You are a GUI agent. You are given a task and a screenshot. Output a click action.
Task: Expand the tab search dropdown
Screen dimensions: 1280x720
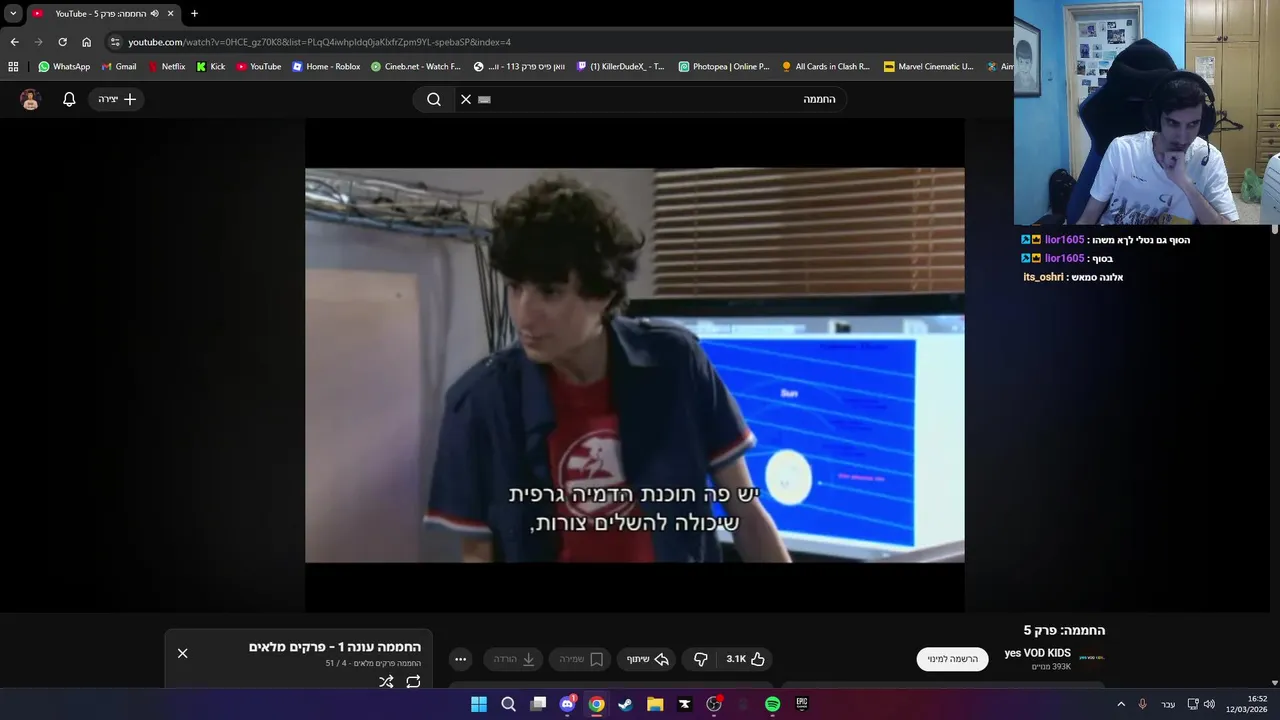click(x=13, y=14)
